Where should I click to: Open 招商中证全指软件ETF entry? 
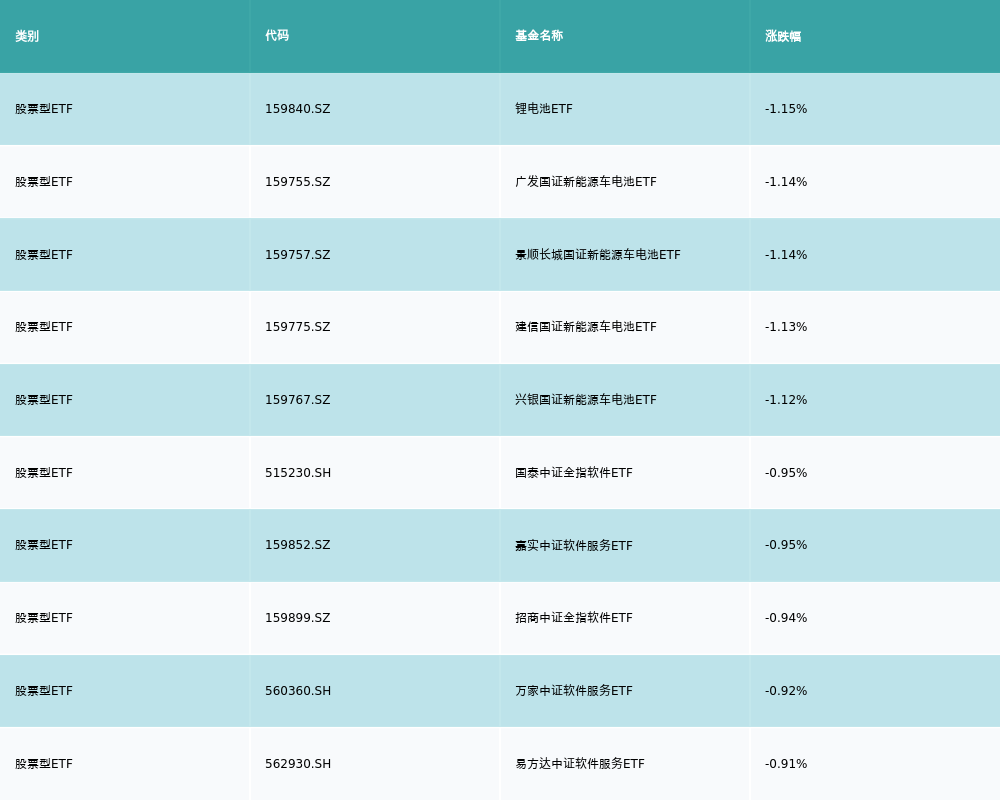point(574,618)
